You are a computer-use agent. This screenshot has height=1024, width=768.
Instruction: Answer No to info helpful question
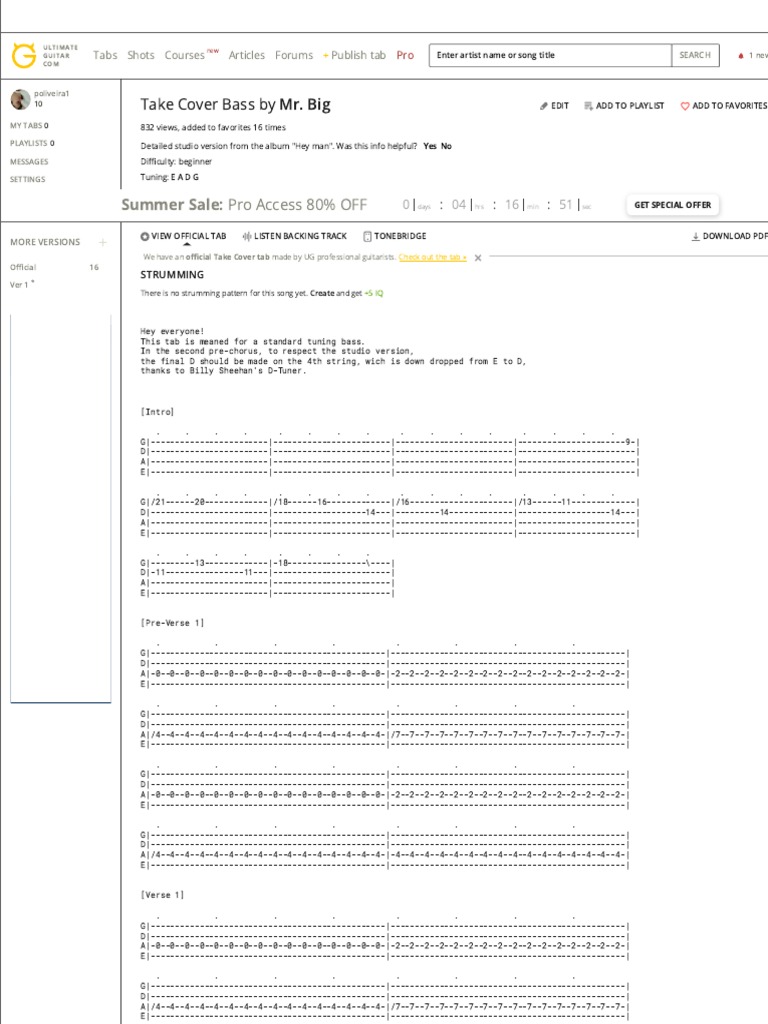[x=446, y=146]
